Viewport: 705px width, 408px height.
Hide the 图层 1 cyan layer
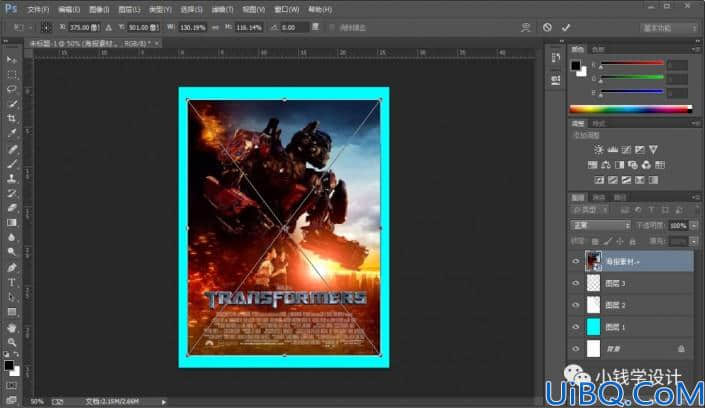click(x=576, y=327)
